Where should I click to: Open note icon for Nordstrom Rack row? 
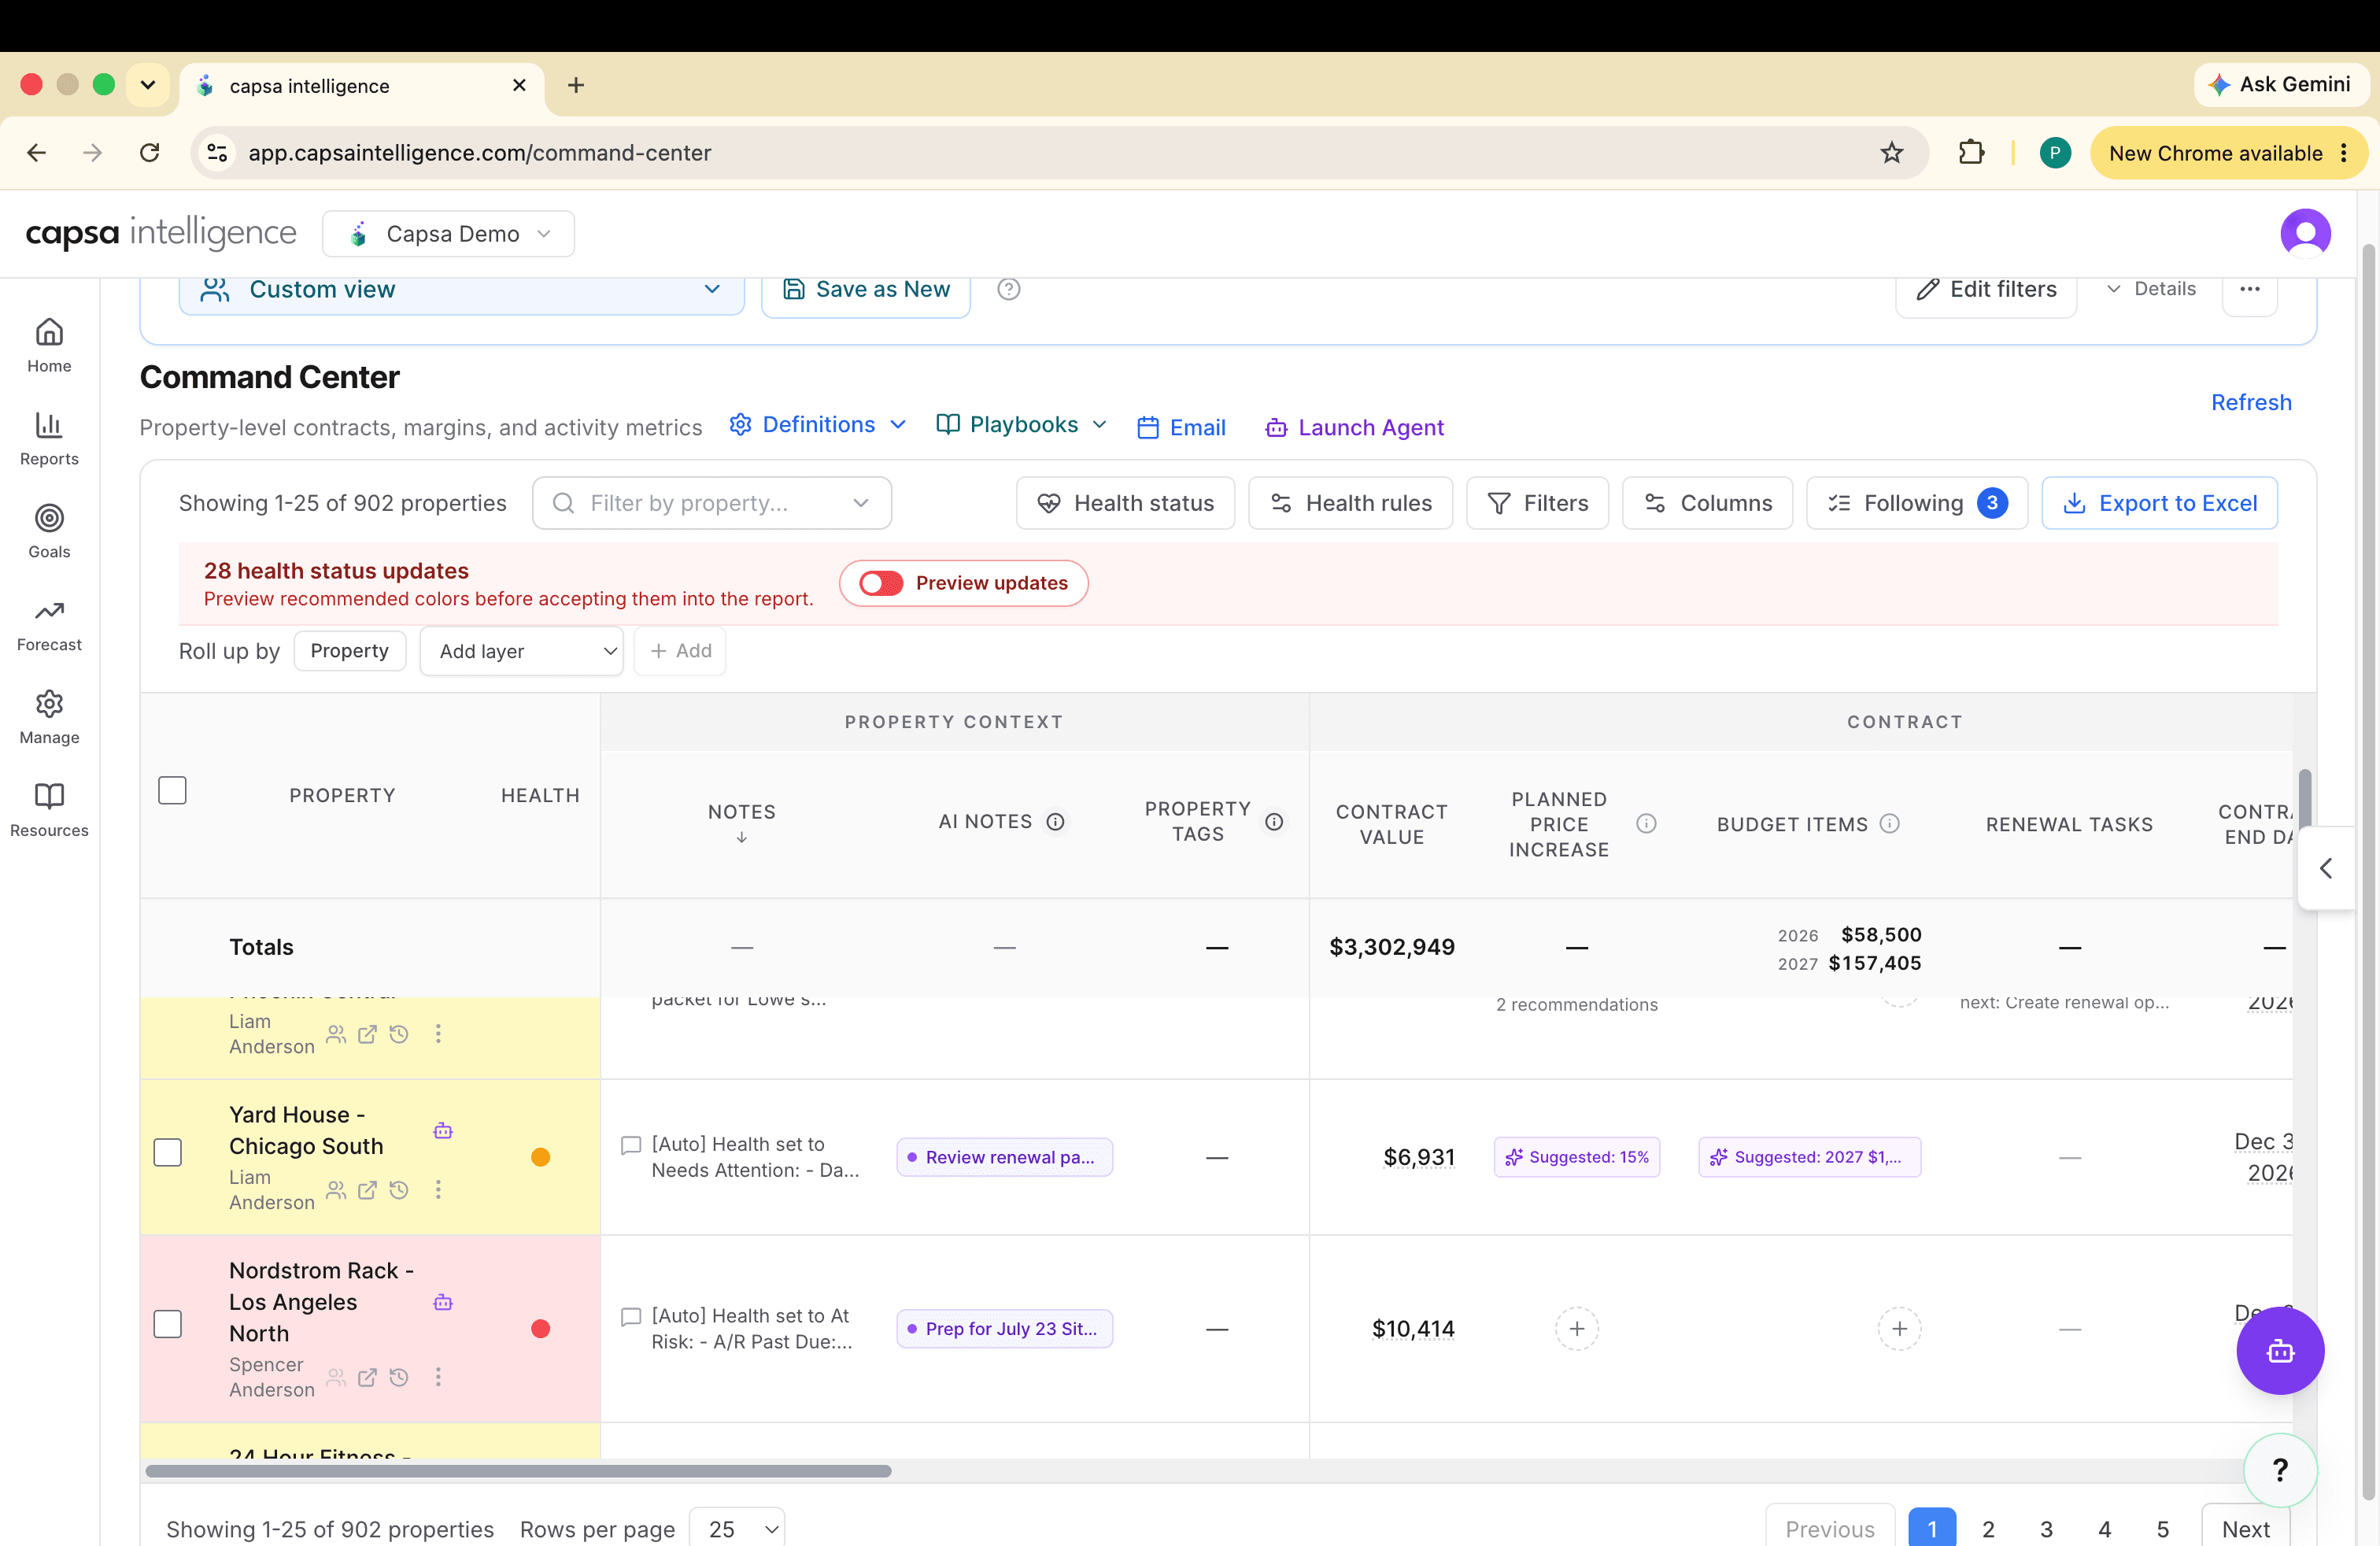tap(631, 1316)
